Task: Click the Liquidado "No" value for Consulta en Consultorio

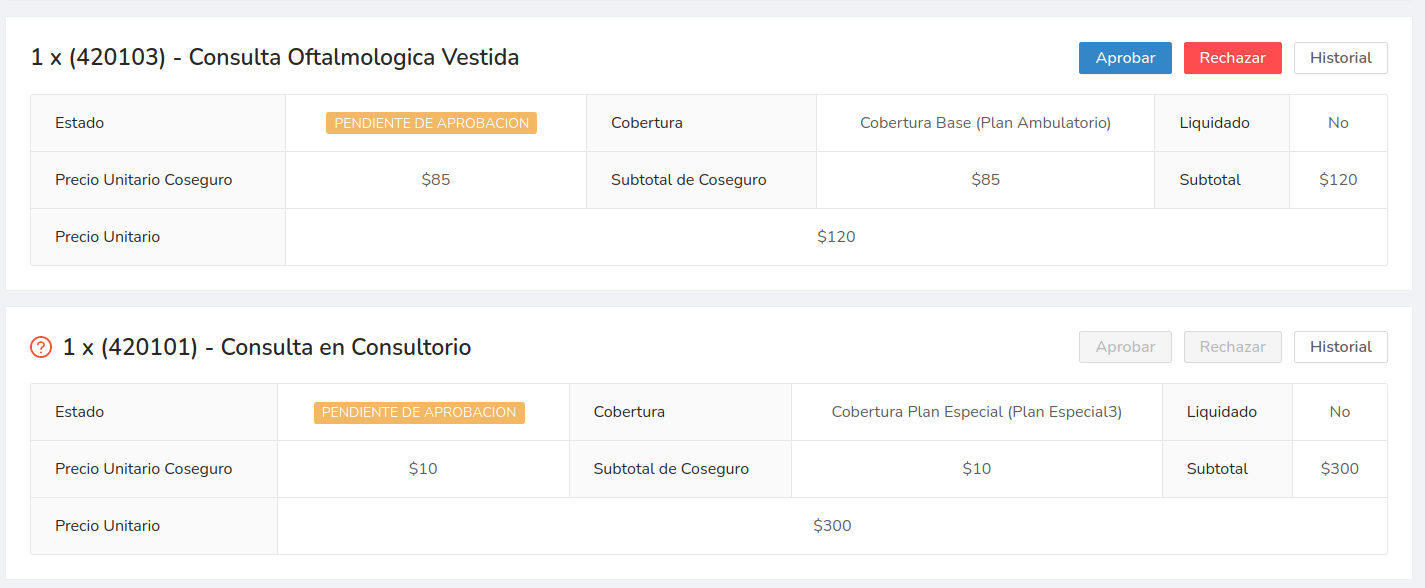Action: [1339, 412]
